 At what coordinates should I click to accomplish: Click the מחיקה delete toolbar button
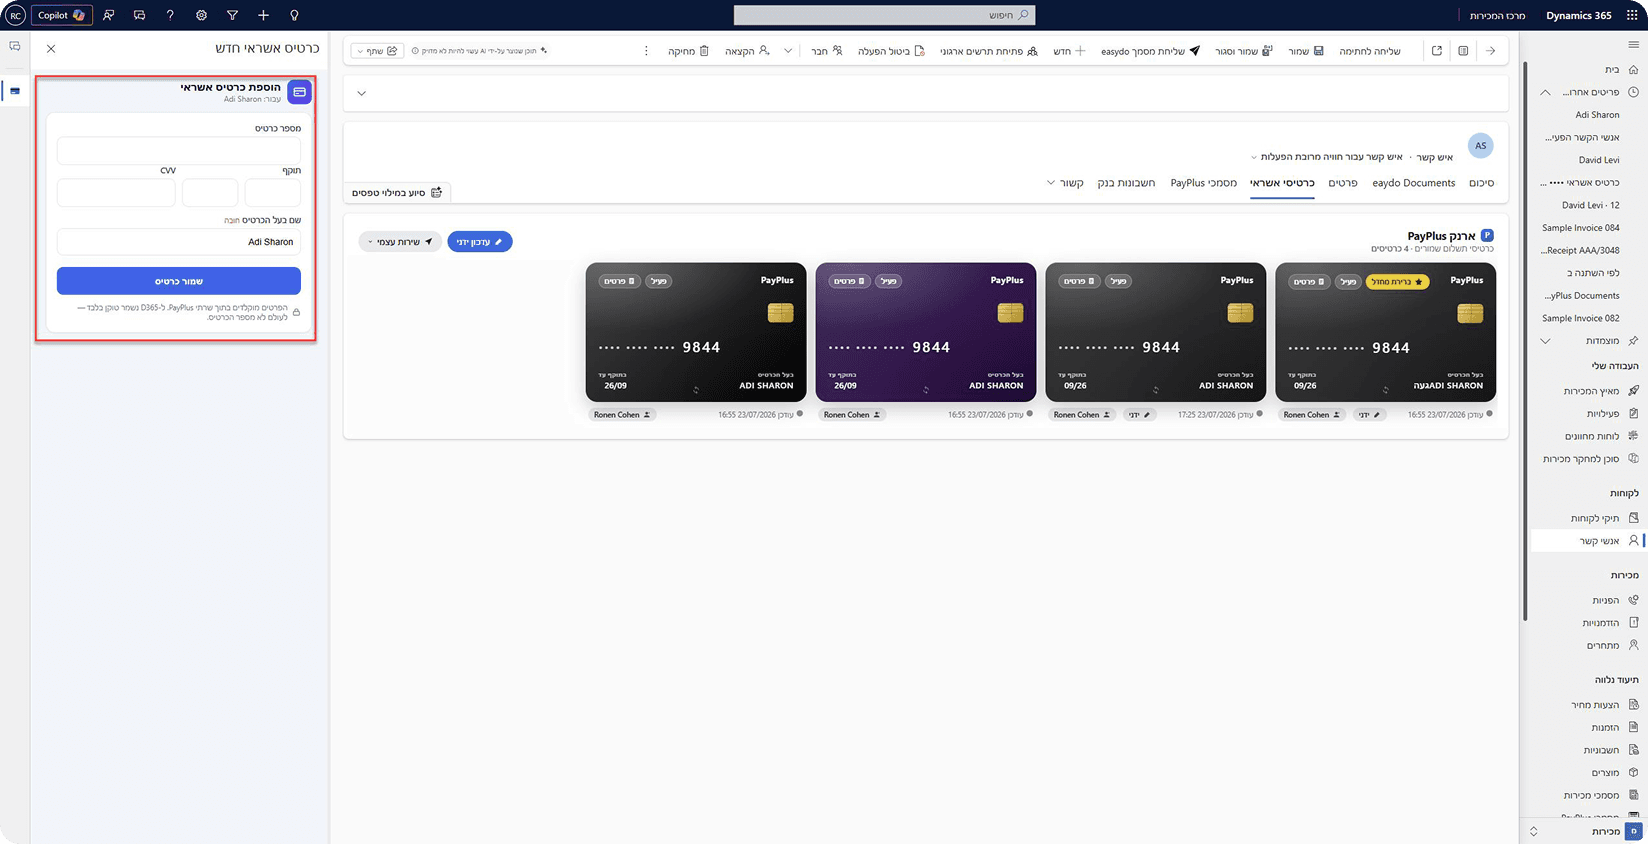(x=689, y=51)
